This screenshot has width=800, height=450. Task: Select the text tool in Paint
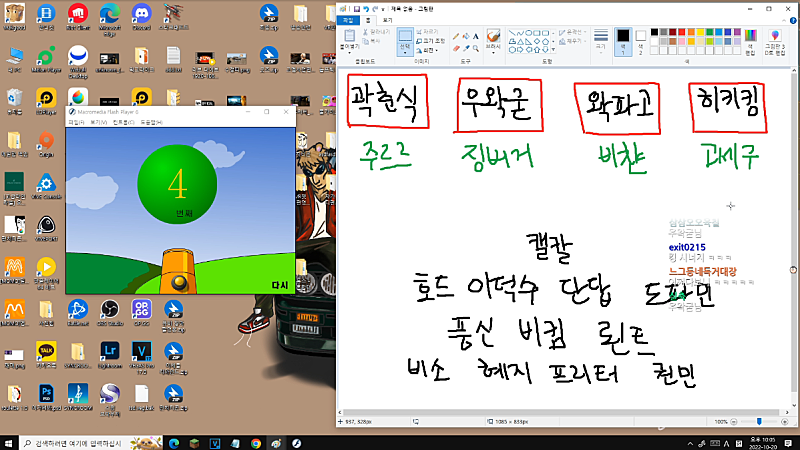click(475, 34)
